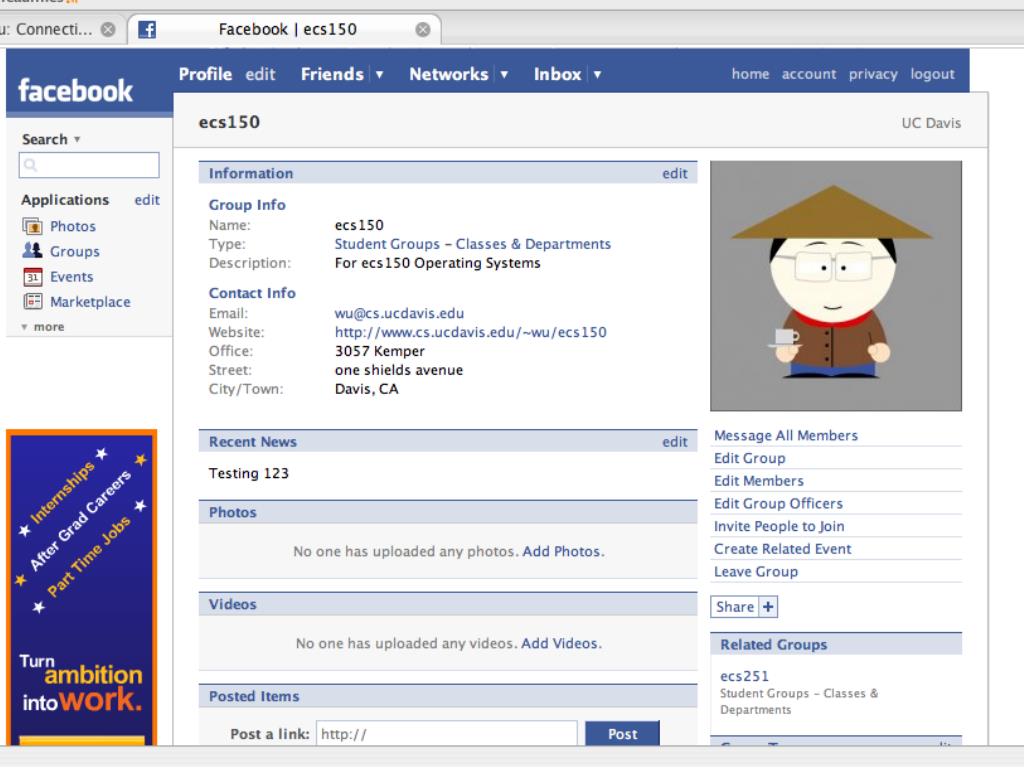1024x768 pixels.
Task: Open the Friends menu
Action: (332, 74)
